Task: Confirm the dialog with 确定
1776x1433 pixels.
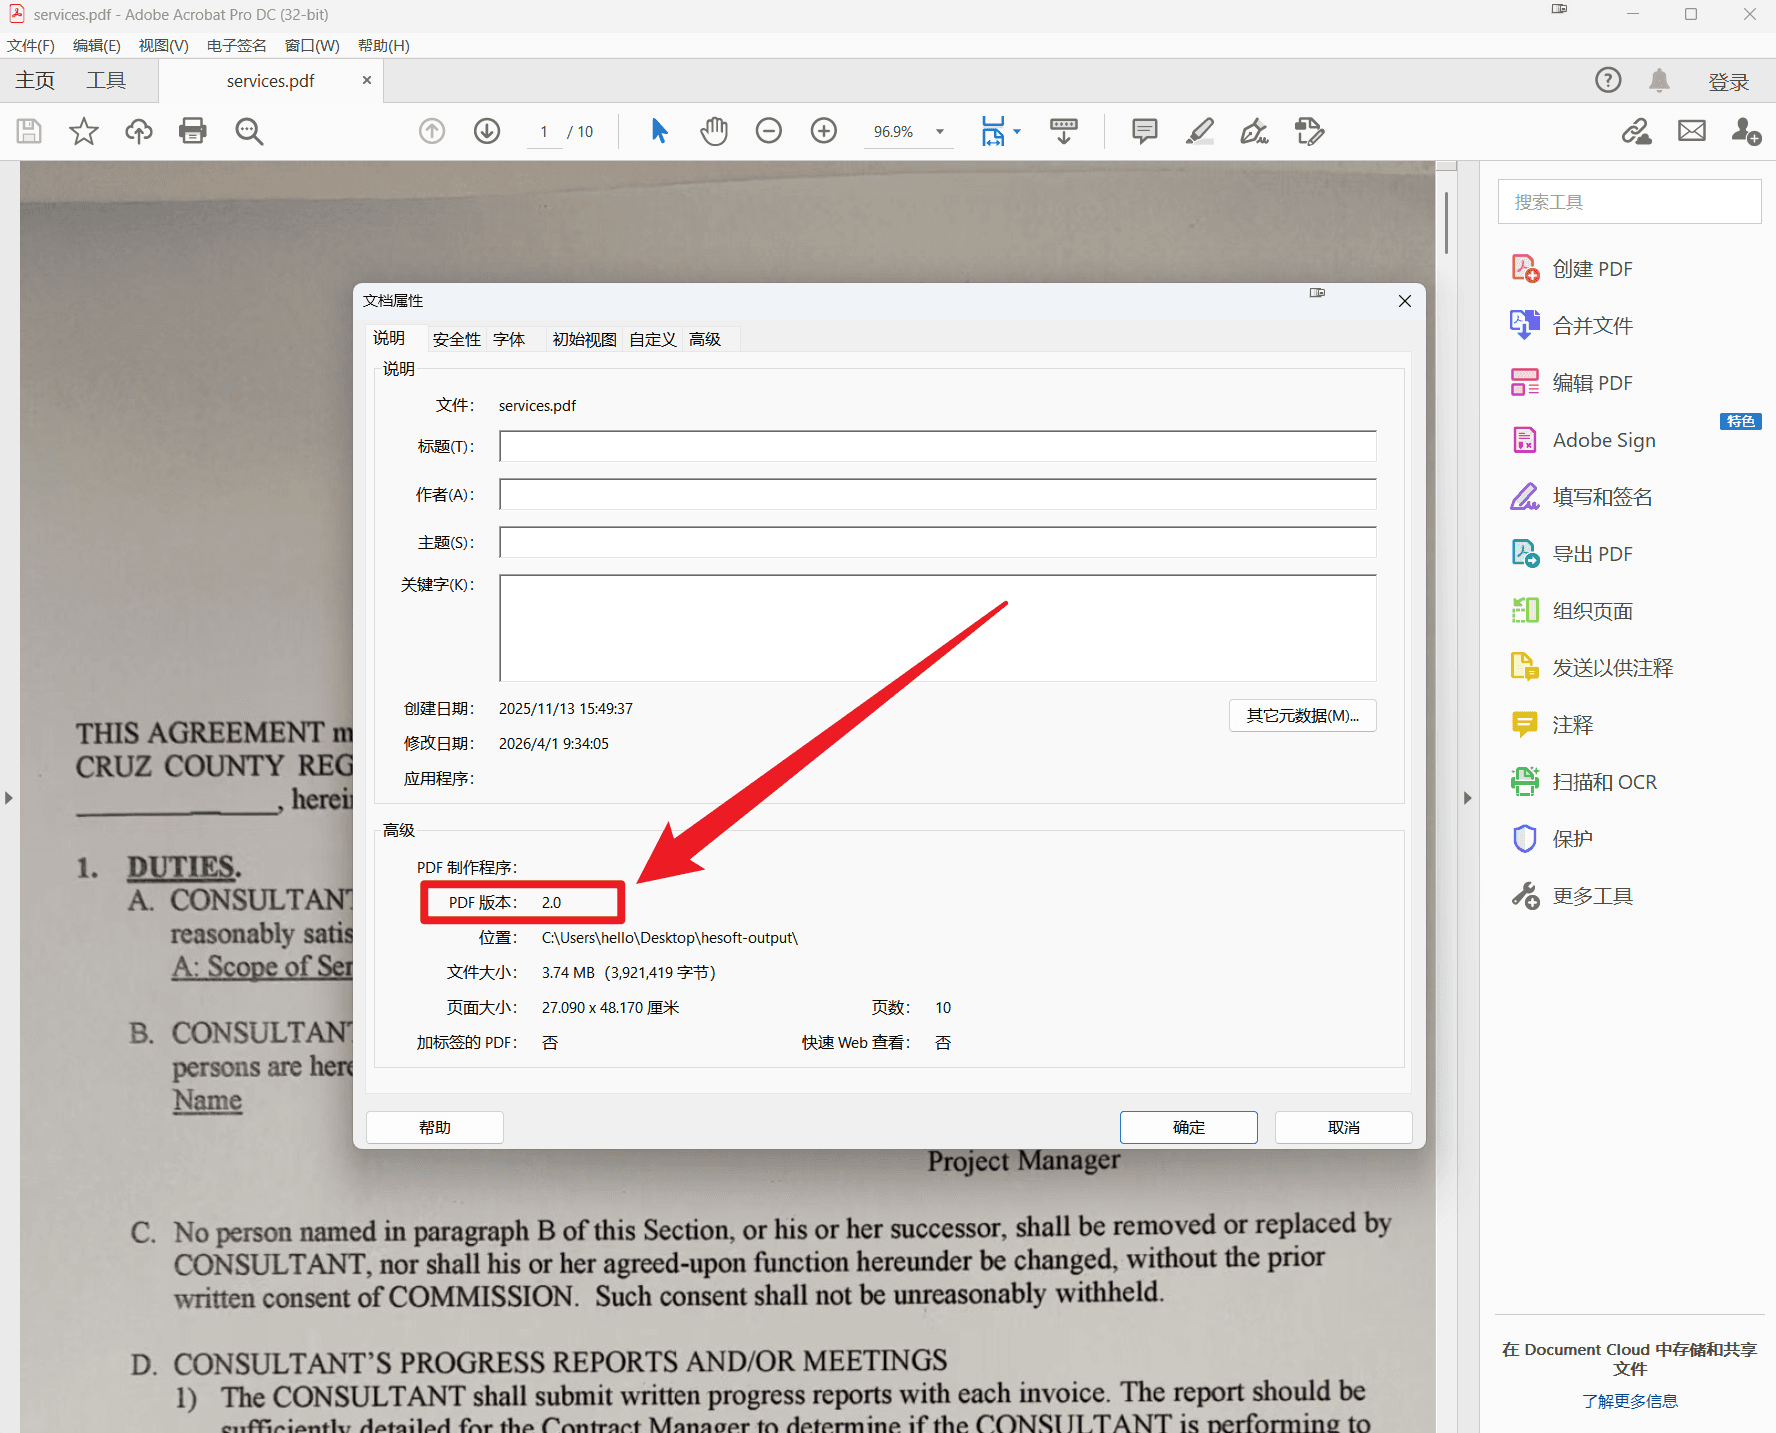Action: 1188,1127
